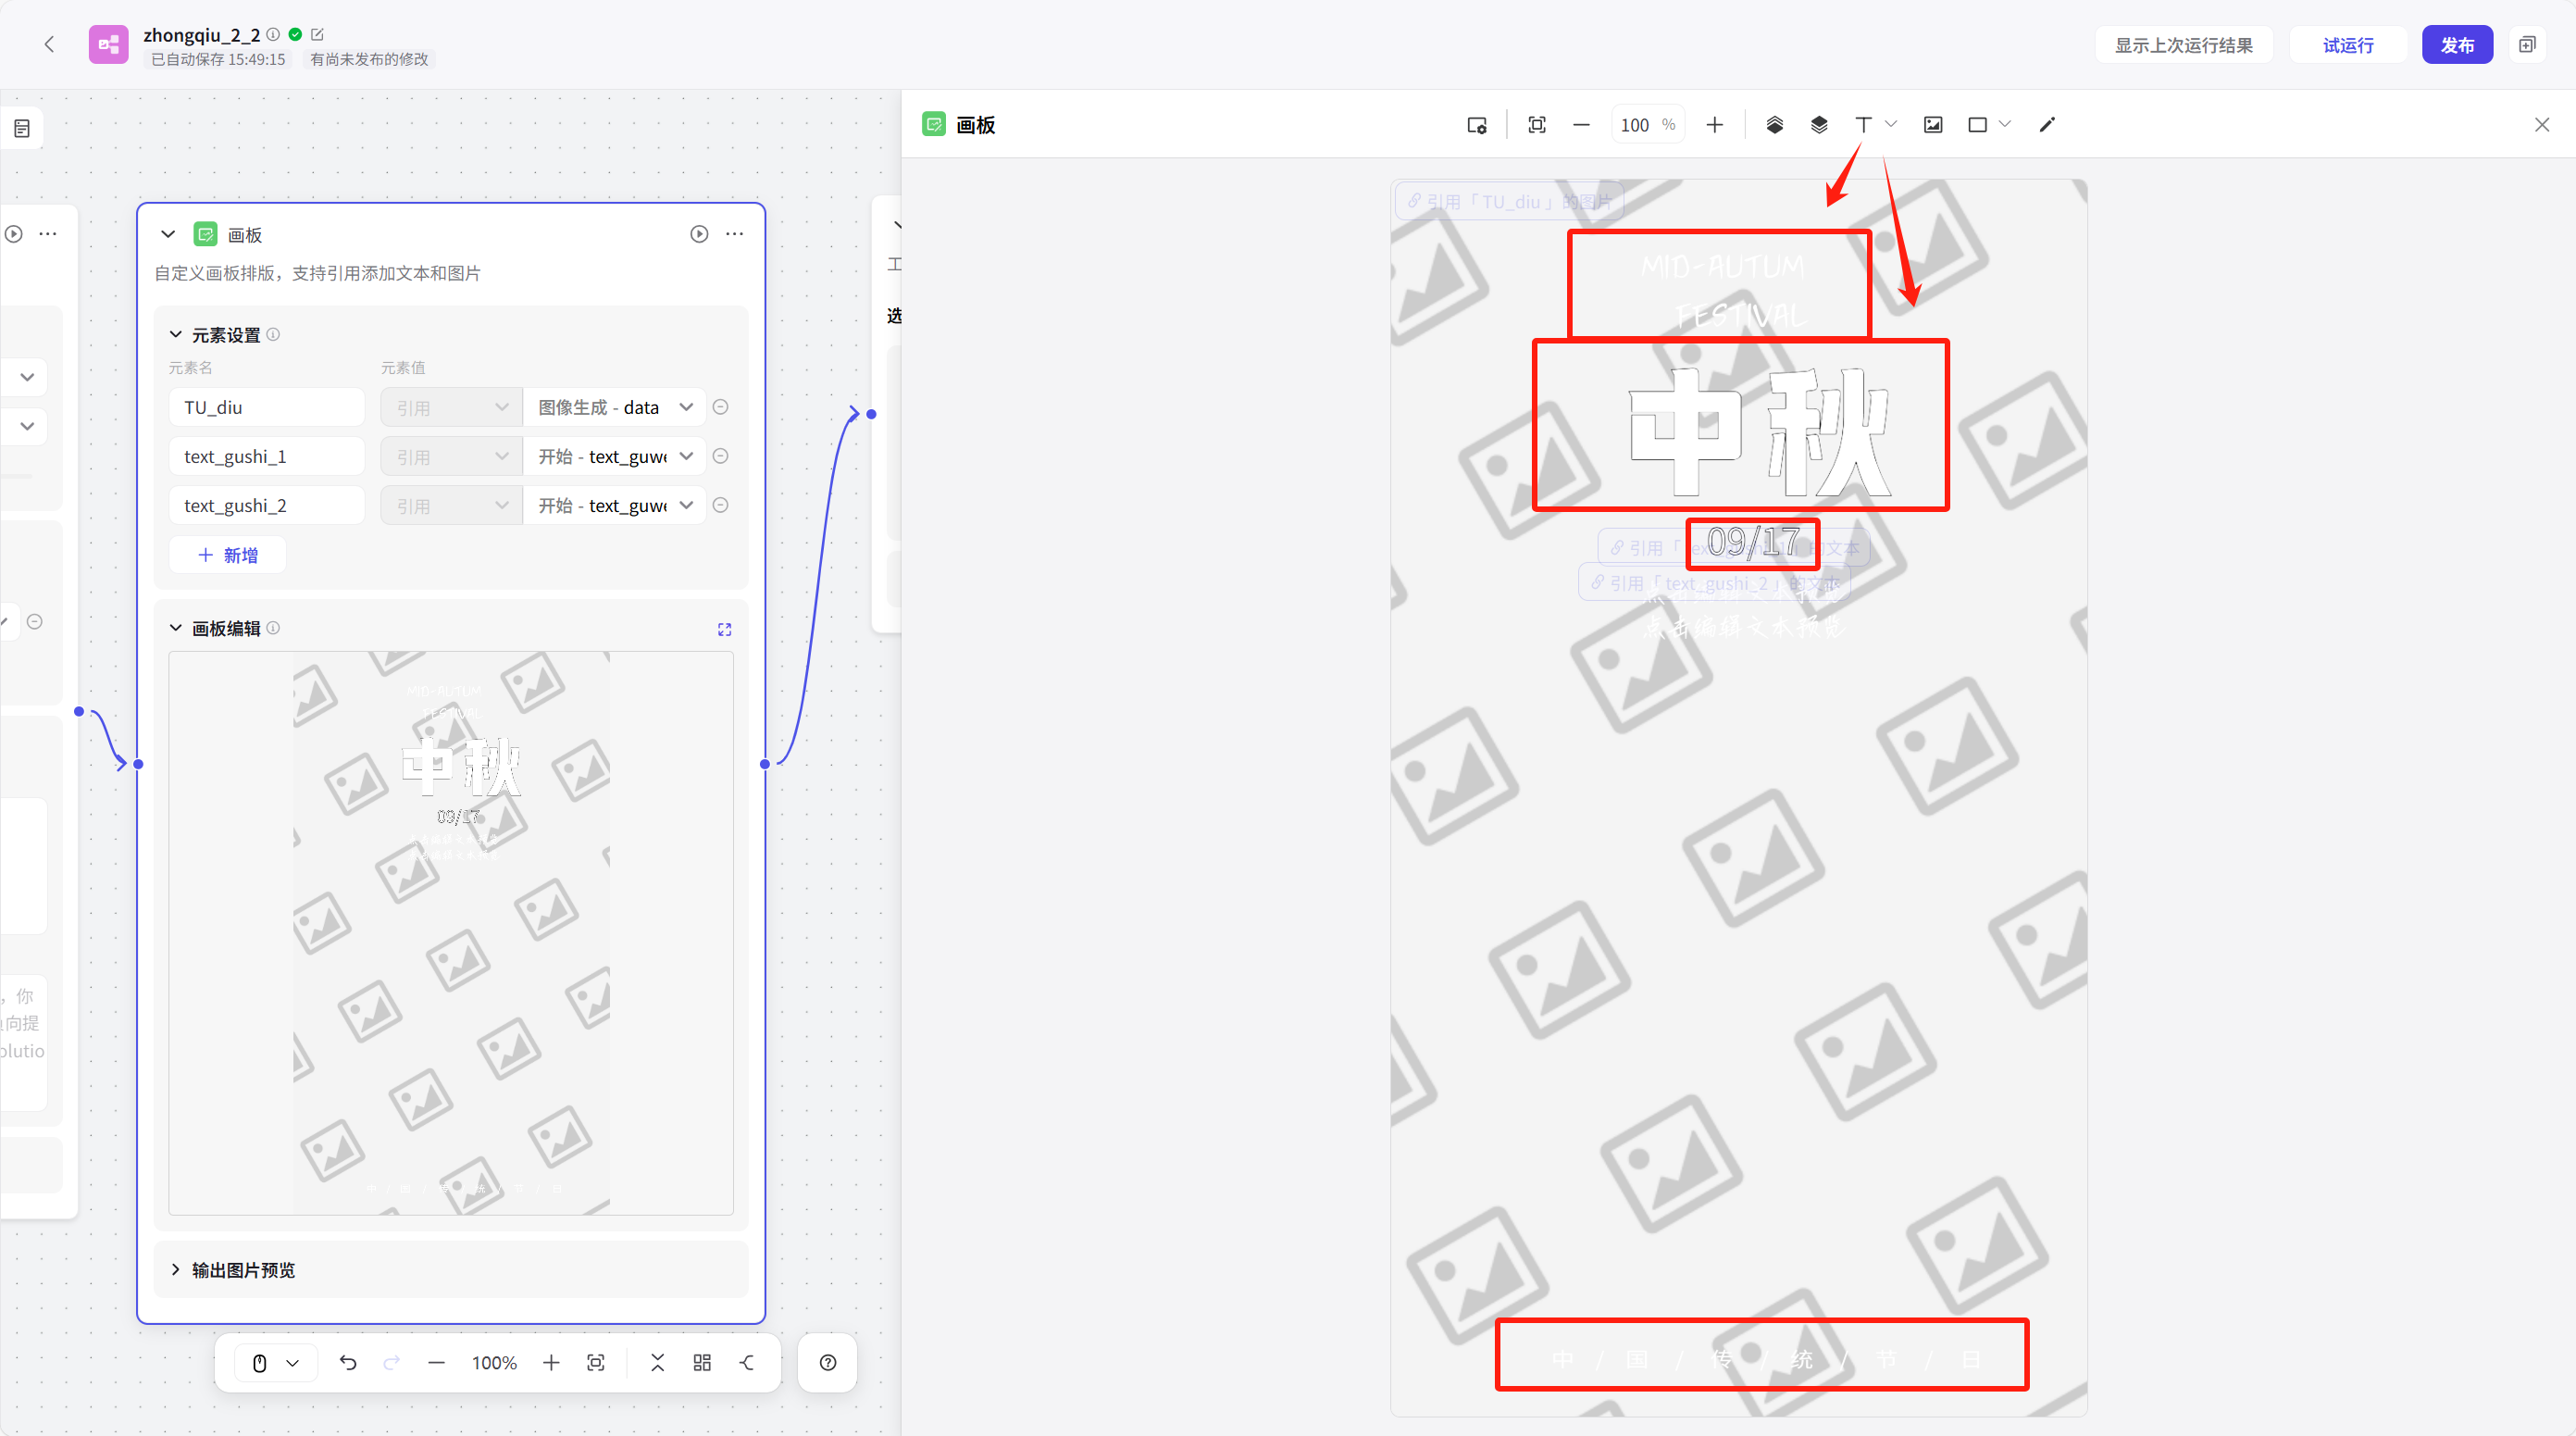This screenshot has height=1436, width=2576.
Task: Edit the text_gushi_1 element name field
Action: 267,456
